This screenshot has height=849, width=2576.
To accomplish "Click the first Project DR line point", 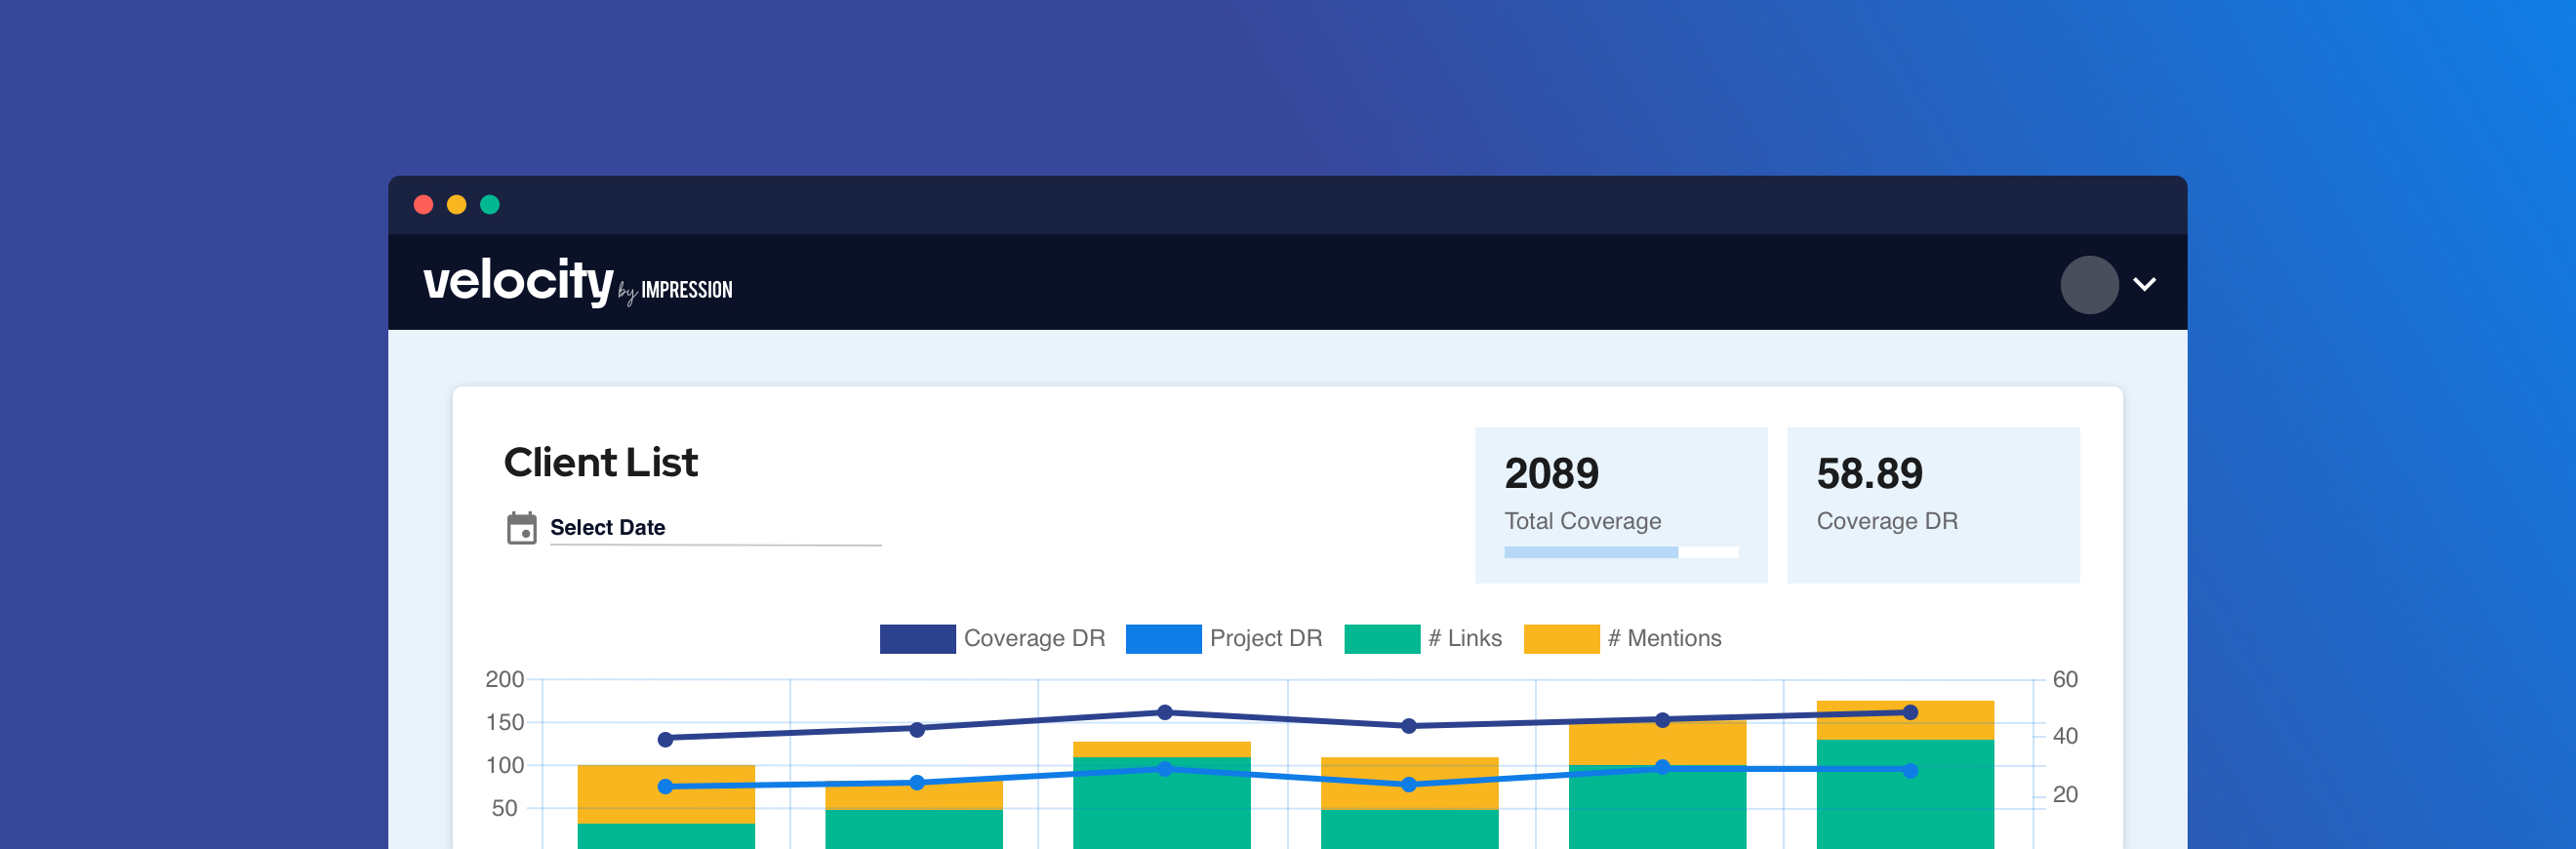I will (666, 786).
